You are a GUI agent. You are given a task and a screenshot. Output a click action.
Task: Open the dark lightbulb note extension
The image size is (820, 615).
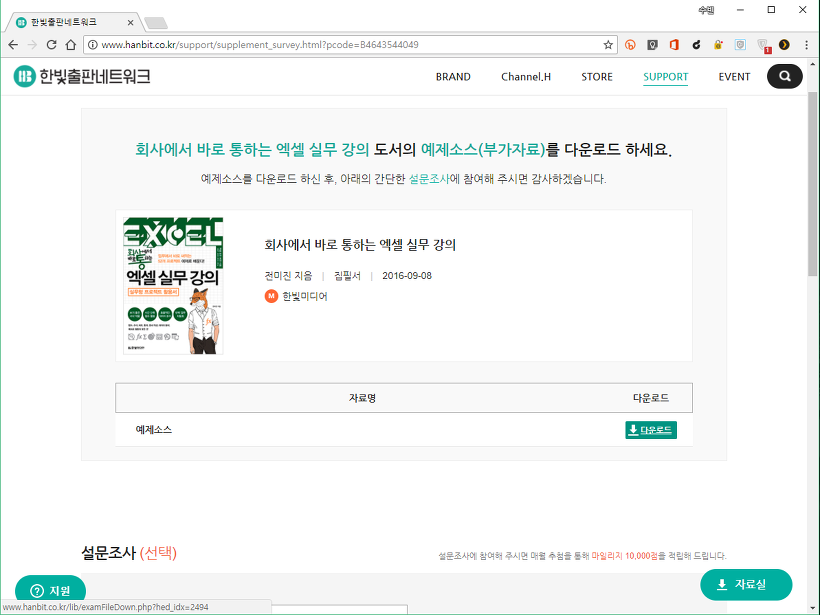652,45
